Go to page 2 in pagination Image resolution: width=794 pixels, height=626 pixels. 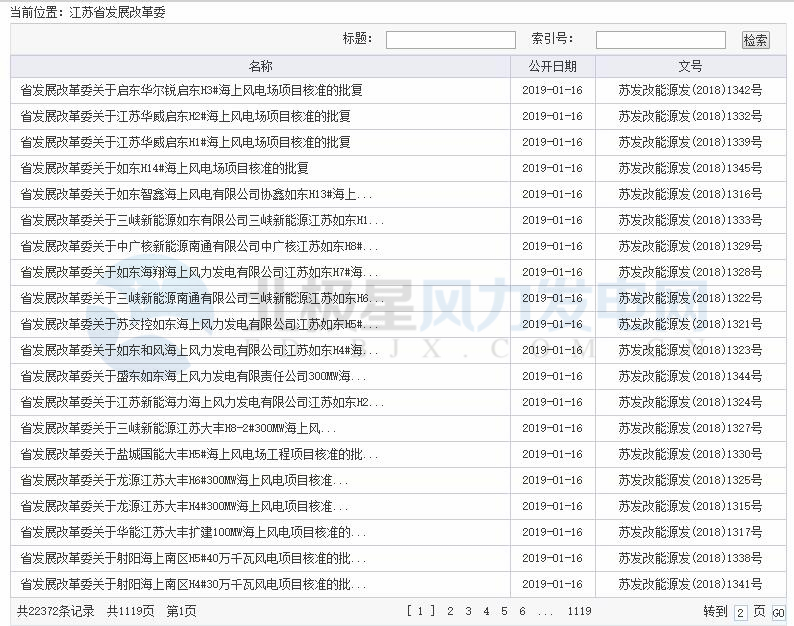click(450, 611)
